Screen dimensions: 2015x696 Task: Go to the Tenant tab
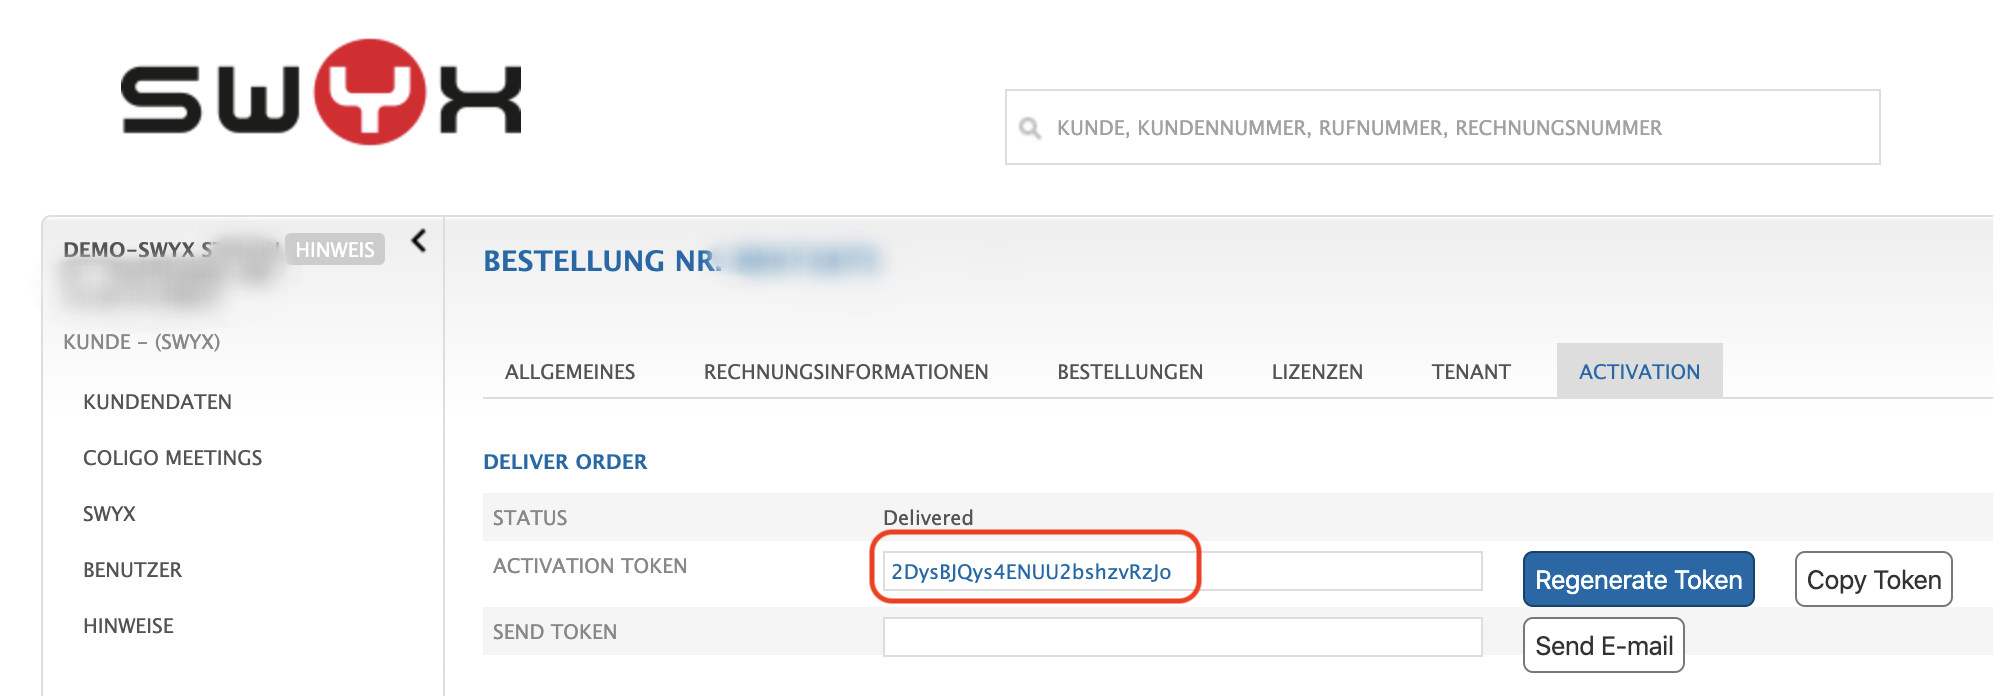pos(1470,372)
